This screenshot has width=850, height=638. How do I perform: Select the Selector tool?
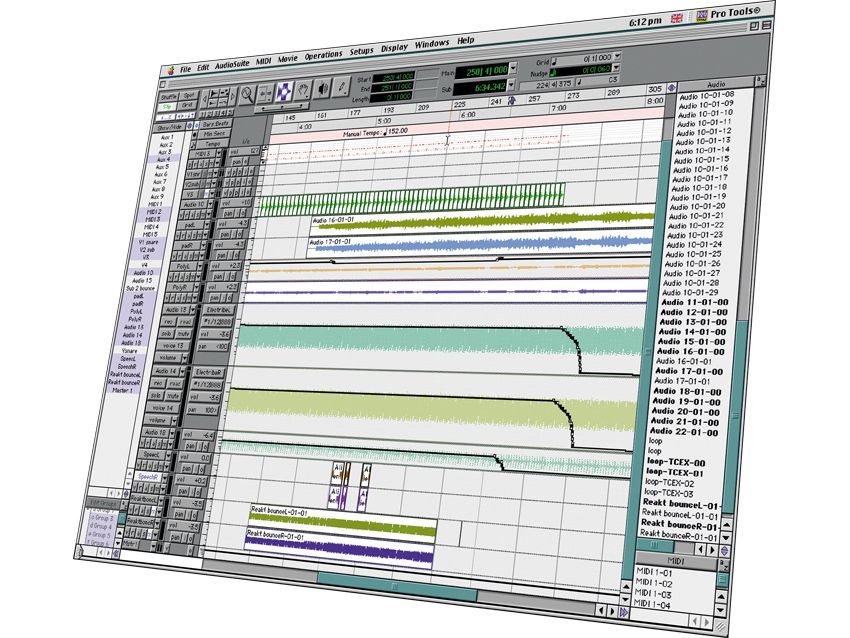click(x=284, y=90)
